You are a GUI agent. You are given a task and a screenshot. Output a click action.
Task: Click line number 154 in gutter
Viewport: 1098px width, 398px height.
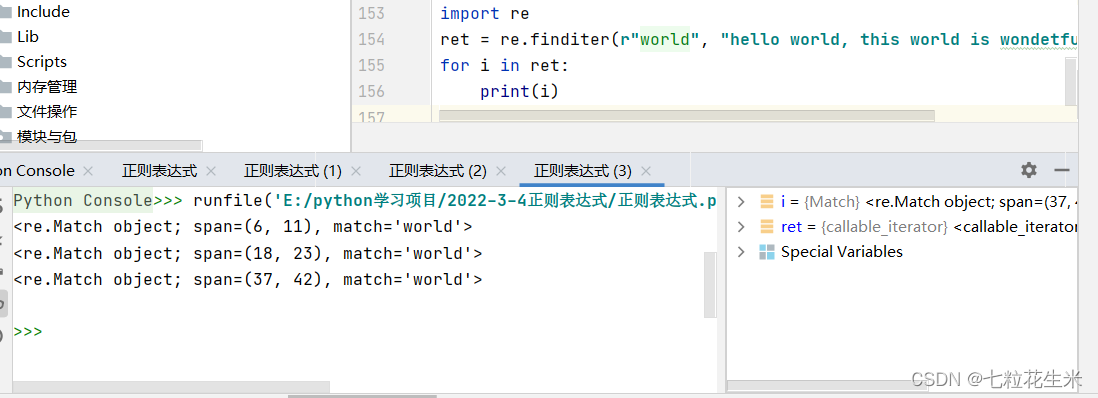[371, 39]
